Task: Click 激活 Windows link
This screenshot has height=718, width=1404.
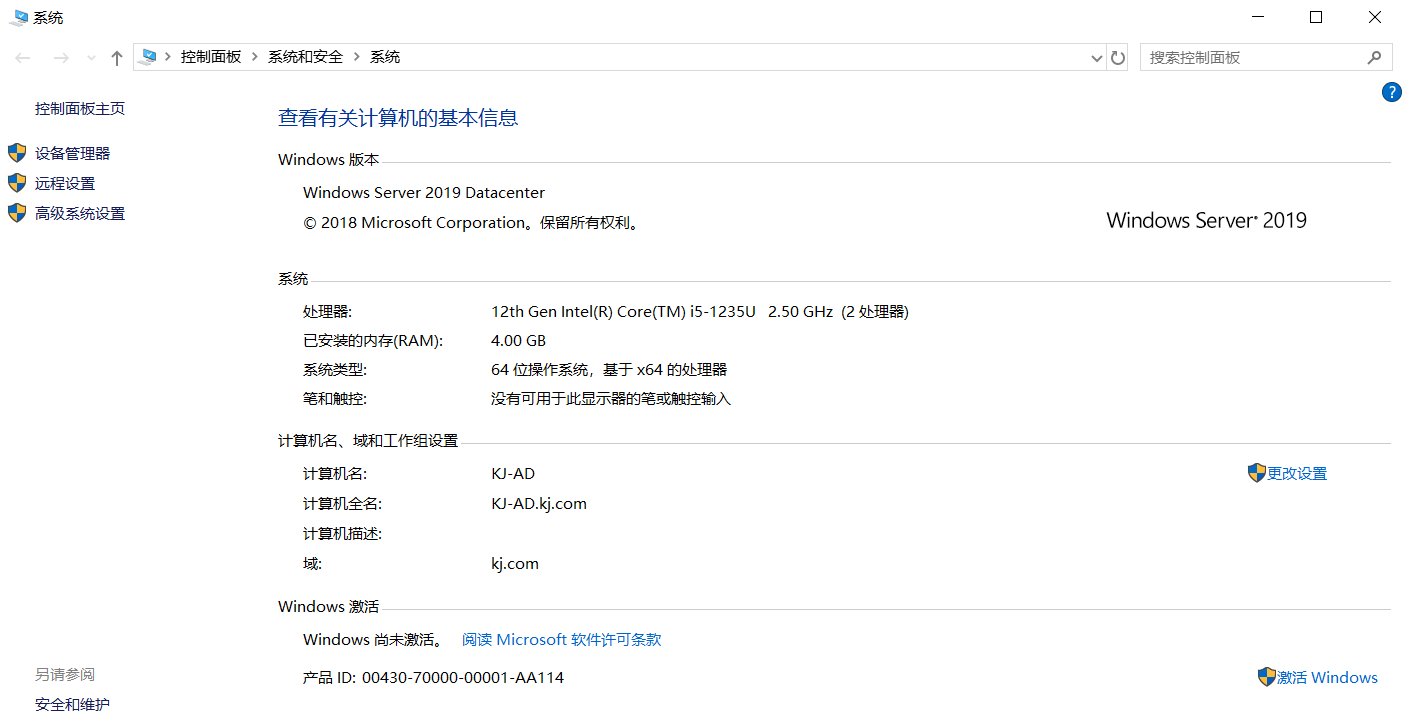Action: pos(1328,677)
